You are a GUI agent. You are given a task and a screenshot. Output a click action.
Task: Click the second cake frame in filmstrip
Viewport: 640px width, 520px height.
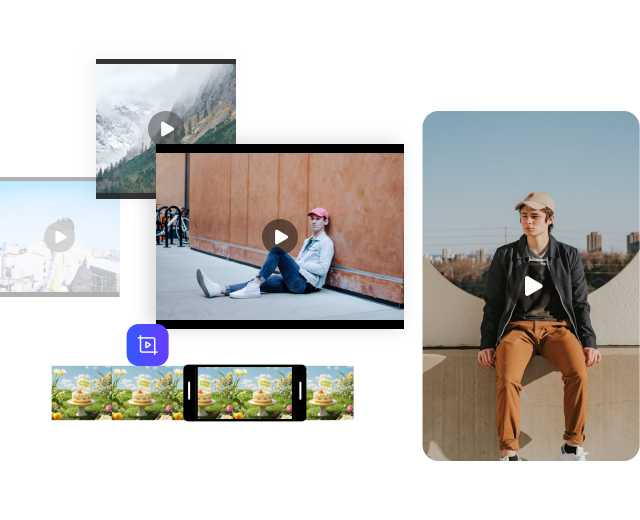(142, 393)
